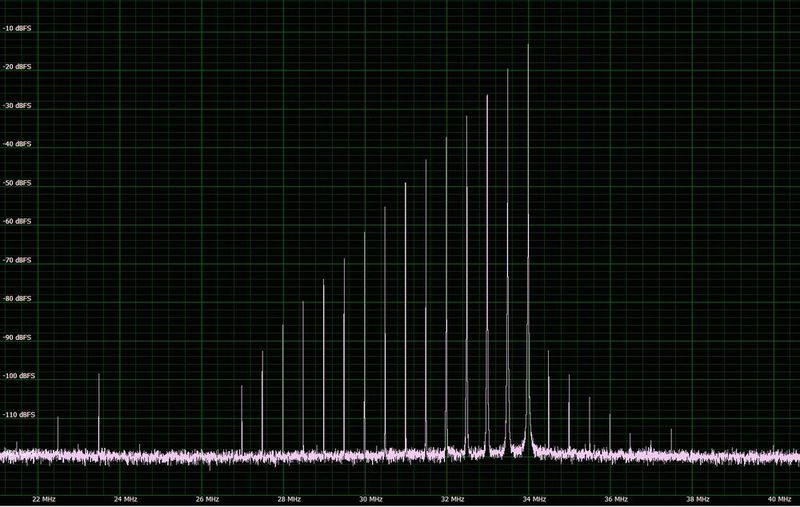This screenshot has width=800, height=507.
Task: Click the -100 dBFS axis label
Action: 19,376
